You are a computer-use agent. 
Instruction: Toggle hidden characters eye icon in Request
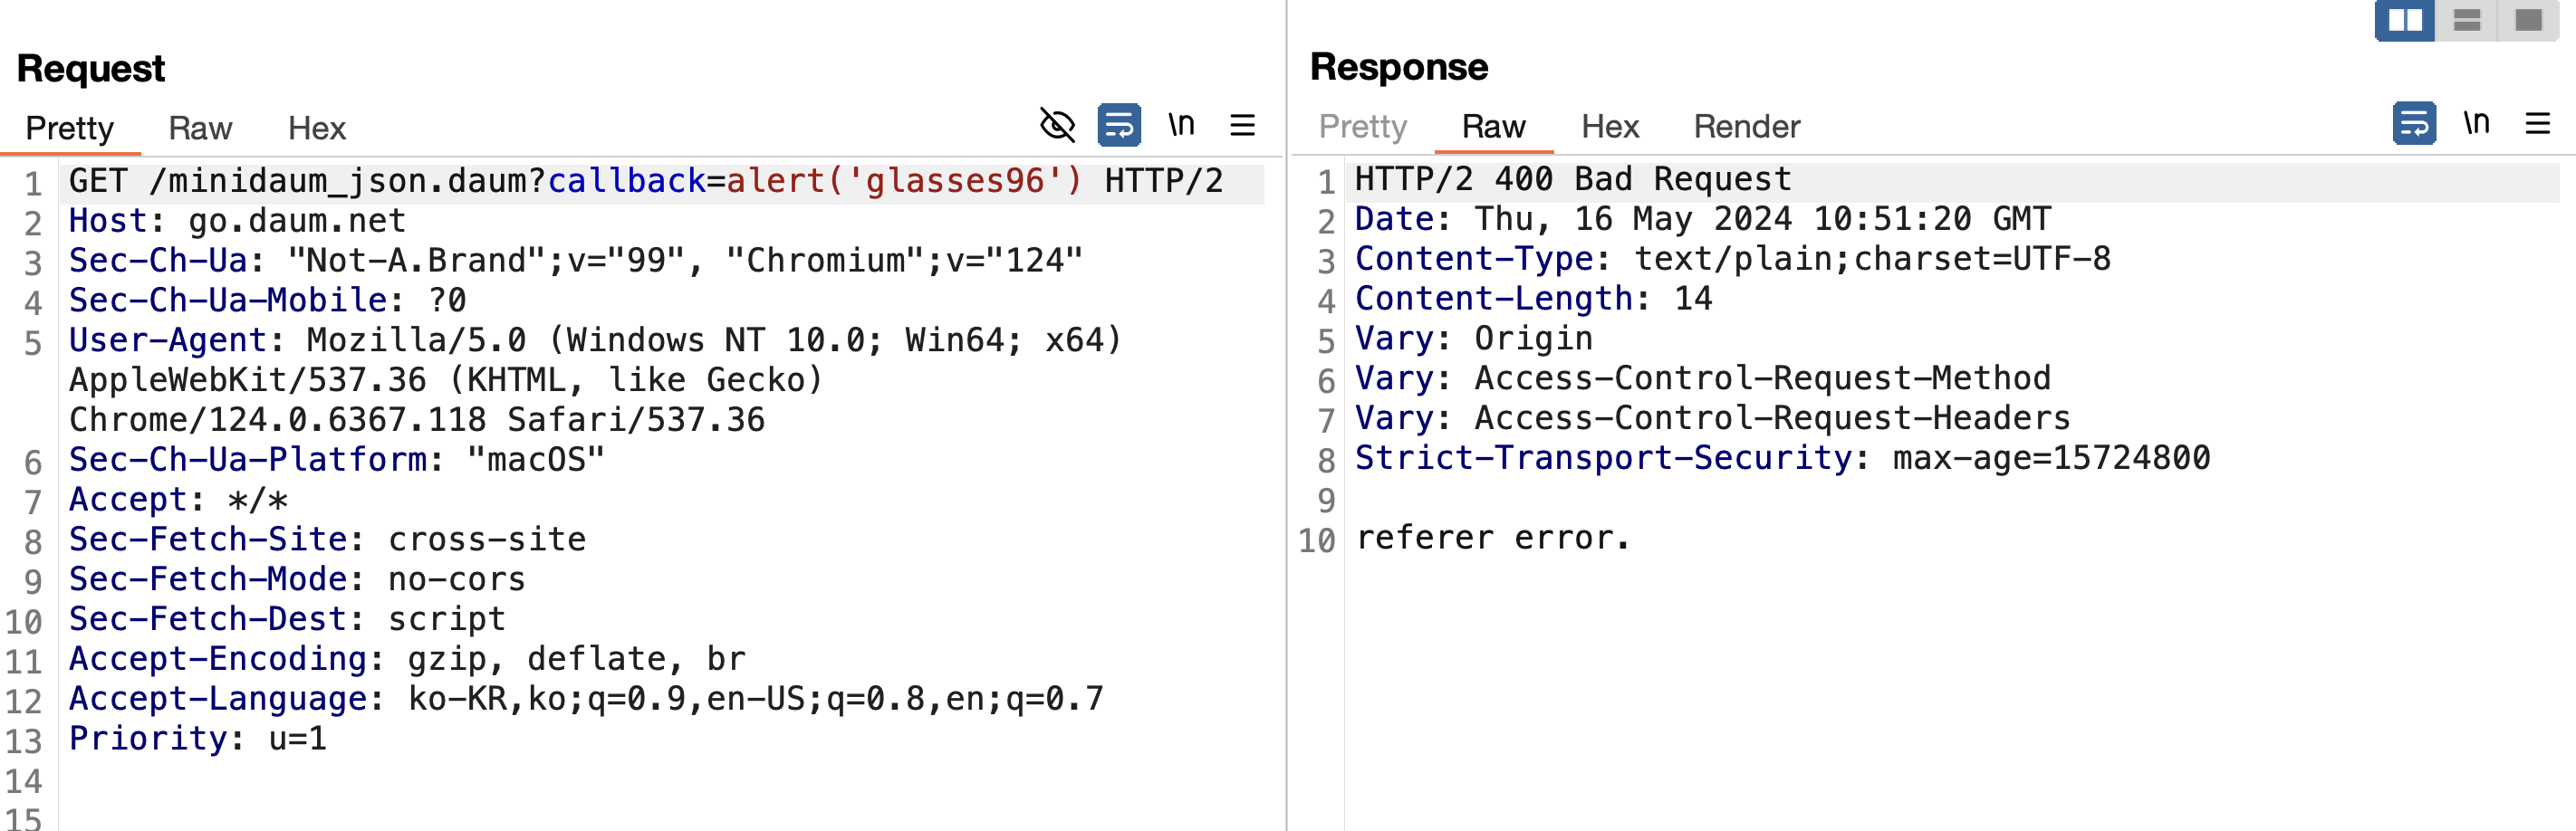(1057, 125)
